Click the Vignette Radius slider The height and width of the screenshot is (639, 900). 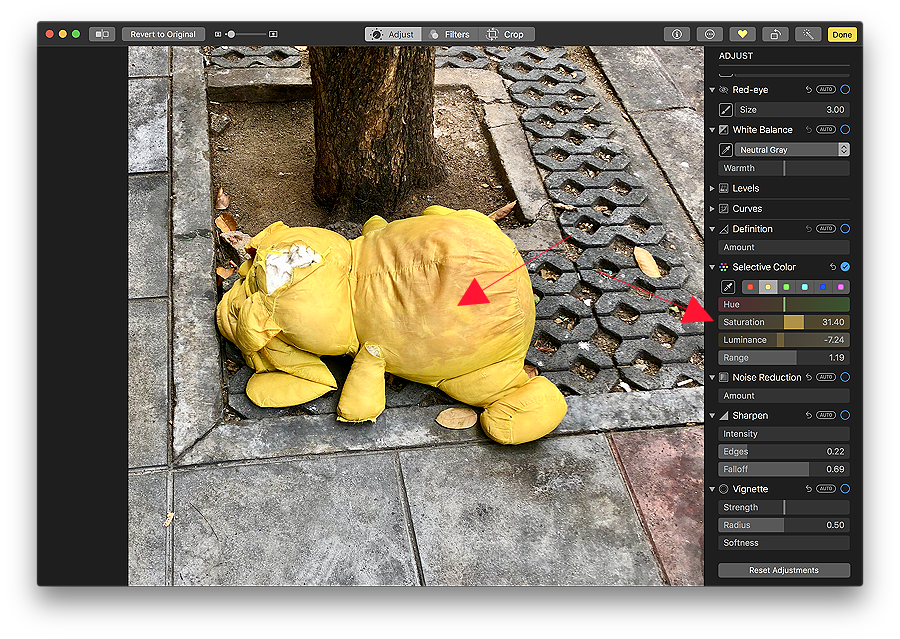(x=783, y=525)
